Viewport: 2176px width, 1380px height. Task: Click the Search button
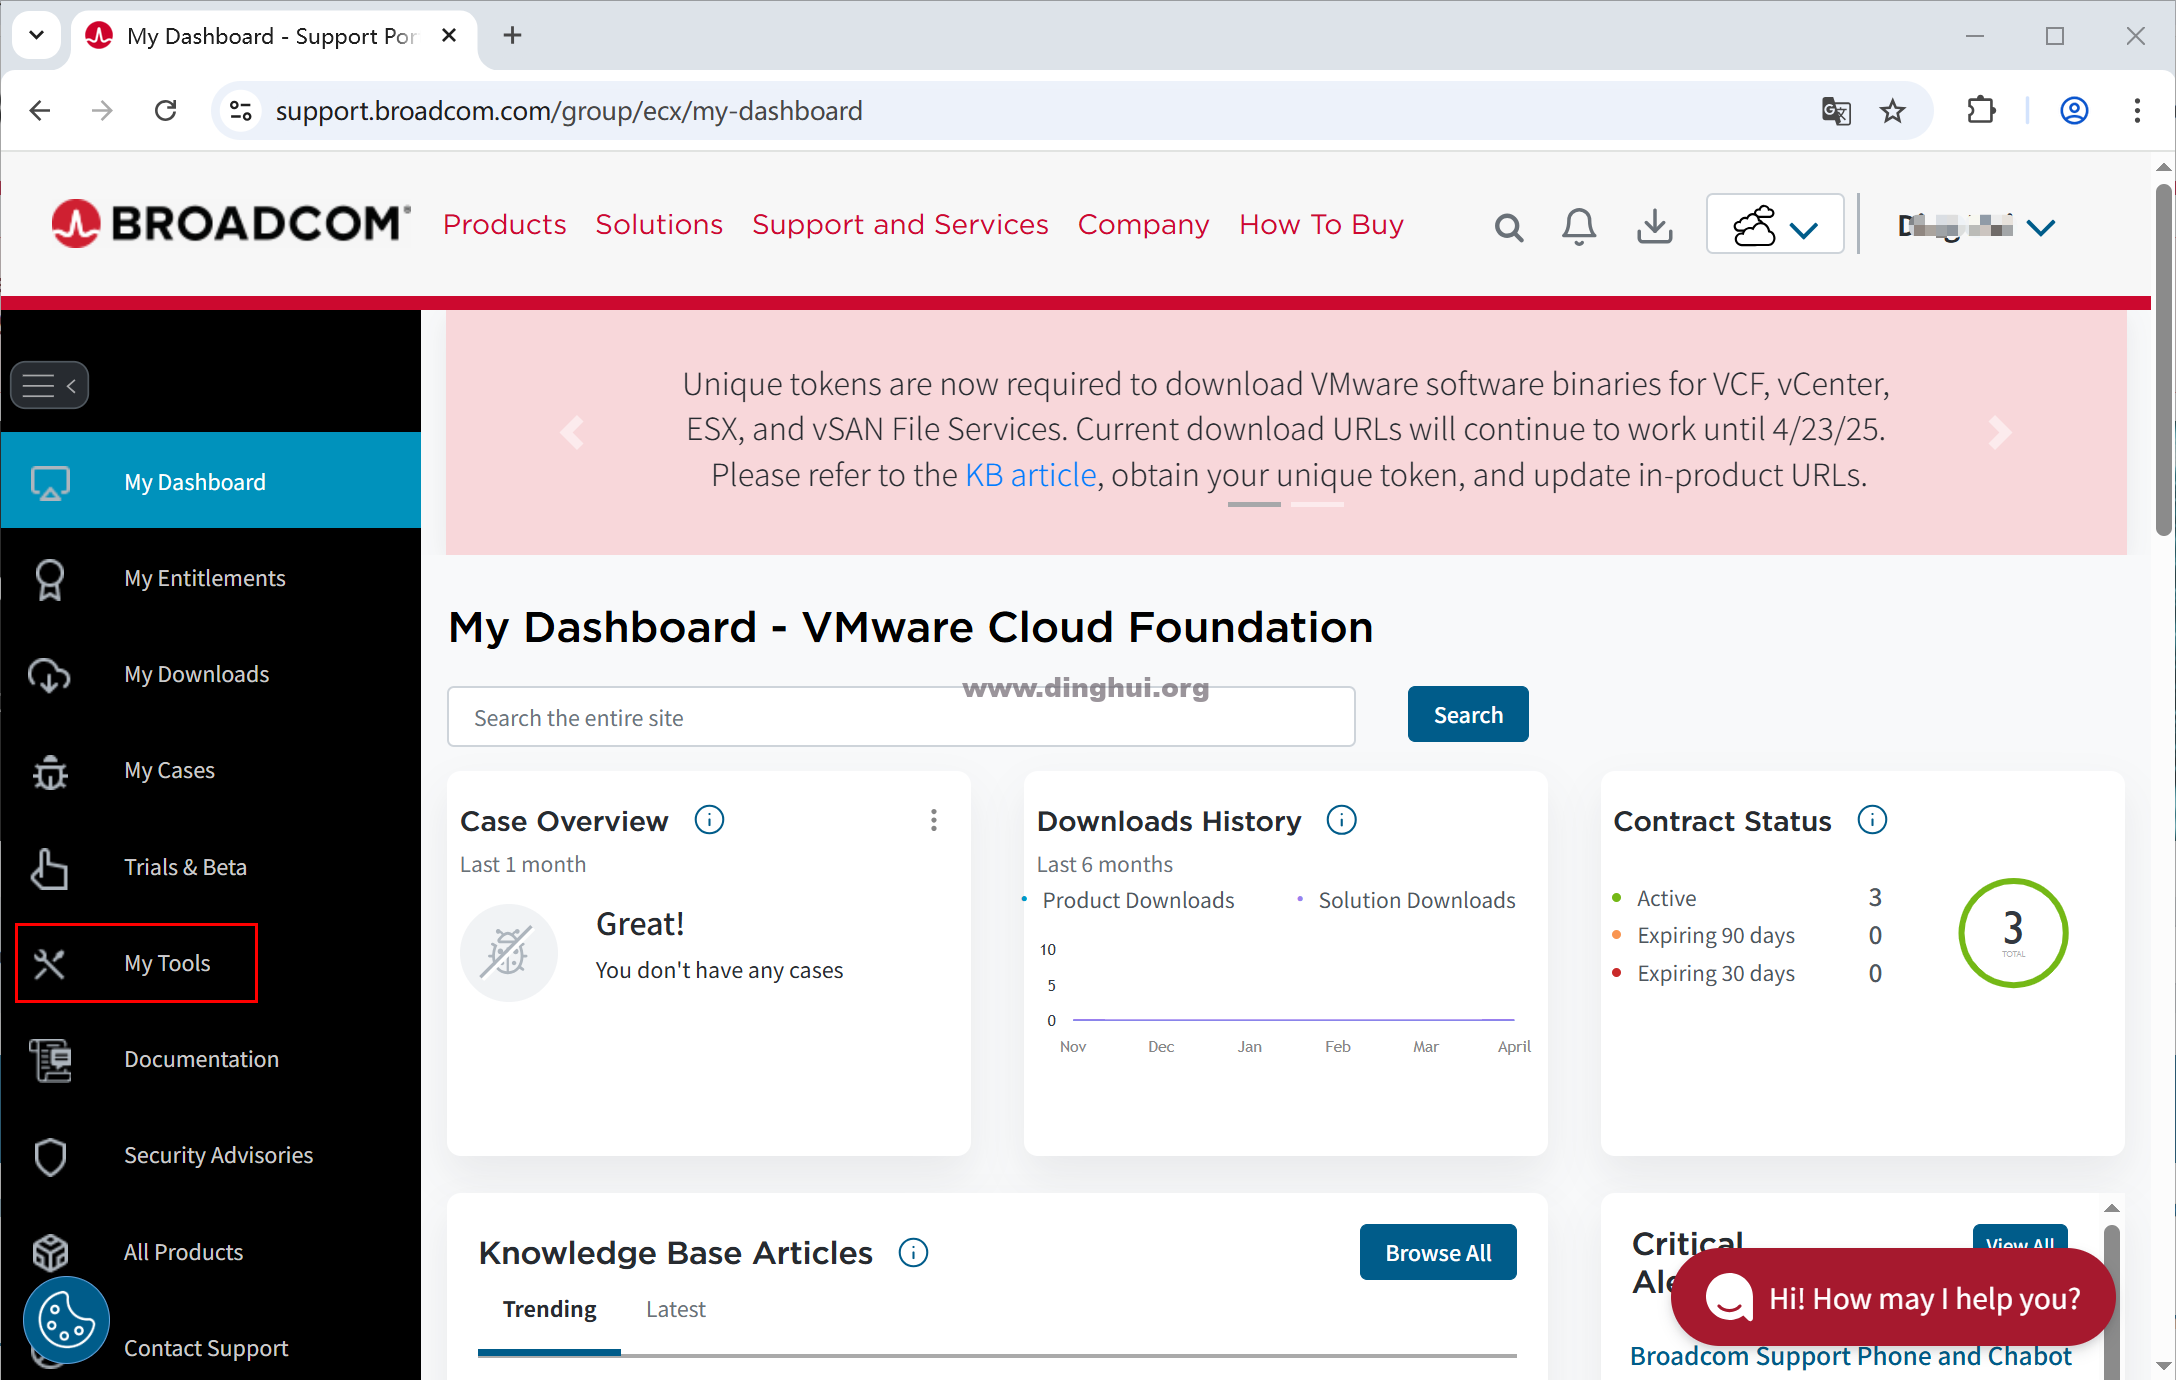point(1468,714)
